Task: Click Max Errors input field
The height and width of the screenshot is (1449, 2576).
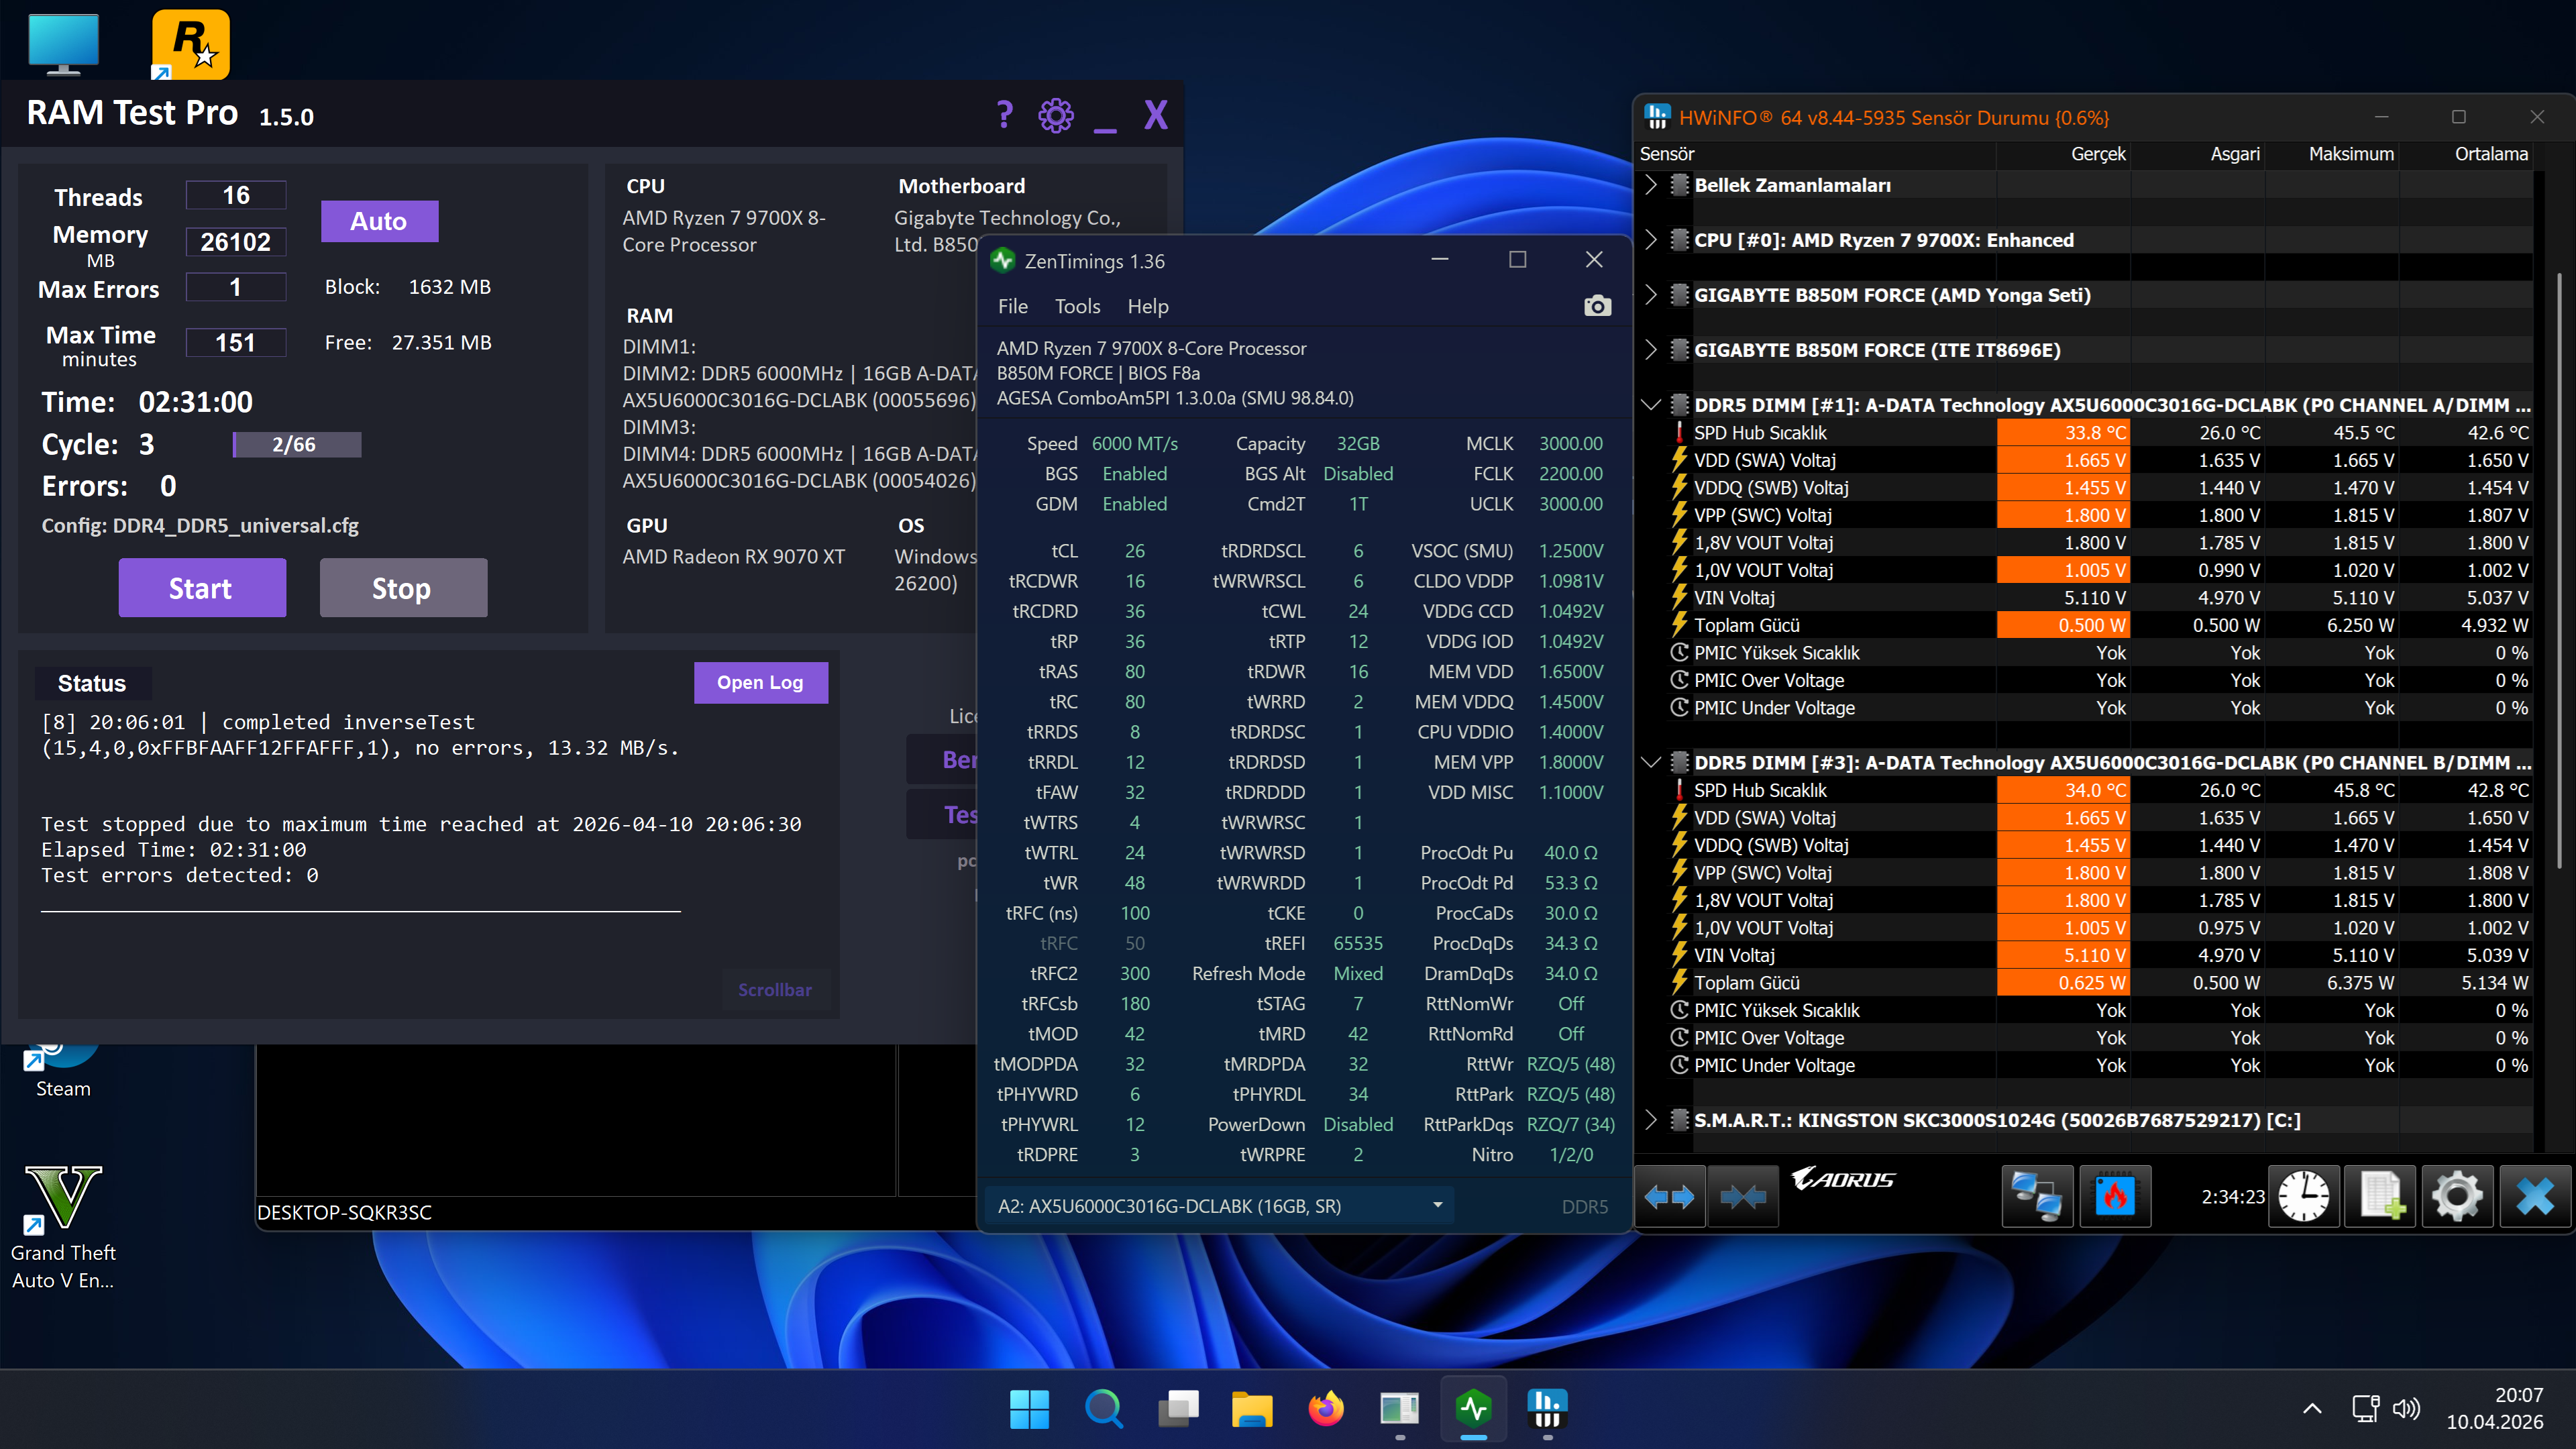Action: click(x=236, y=287)
